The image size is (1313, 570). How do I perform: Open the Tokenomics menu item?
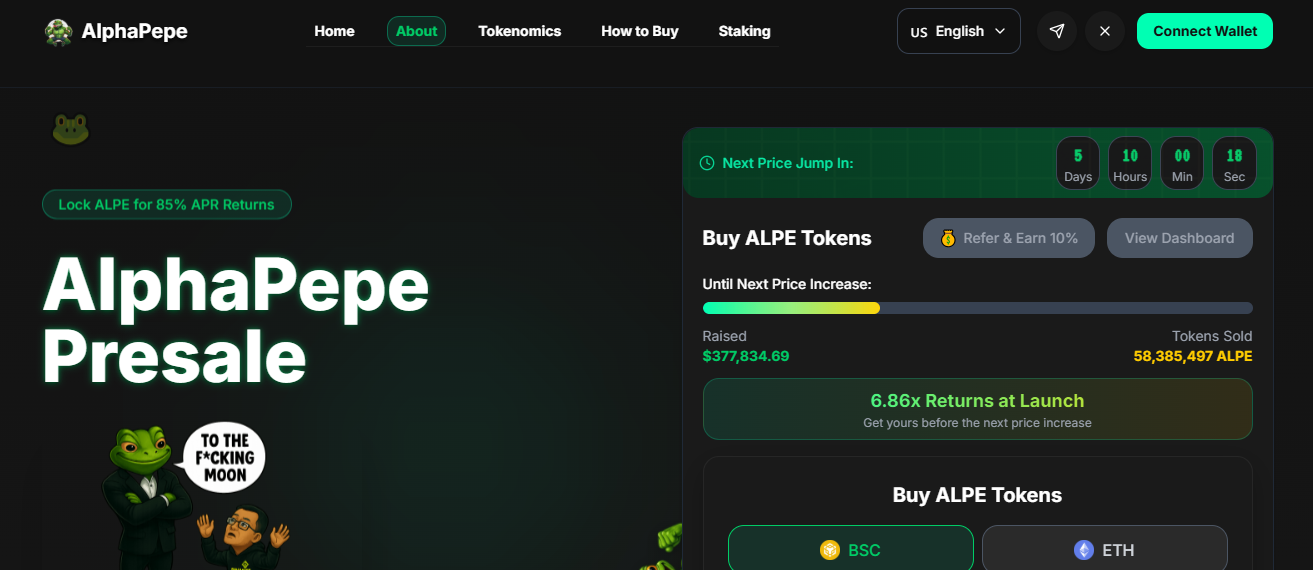pyautogui.click(x=519, y=31)
